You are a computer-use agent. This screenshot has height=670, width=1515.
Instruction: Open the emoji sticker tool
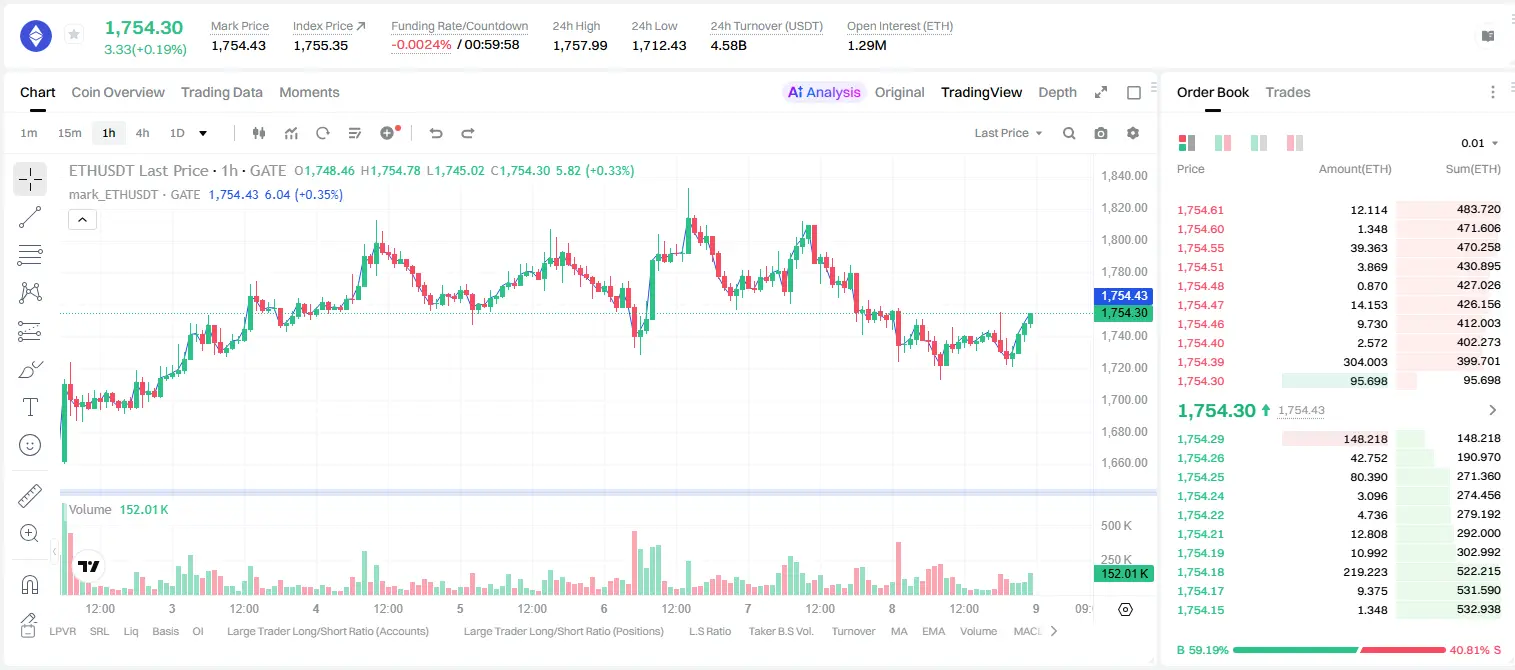tap(30, 445)
